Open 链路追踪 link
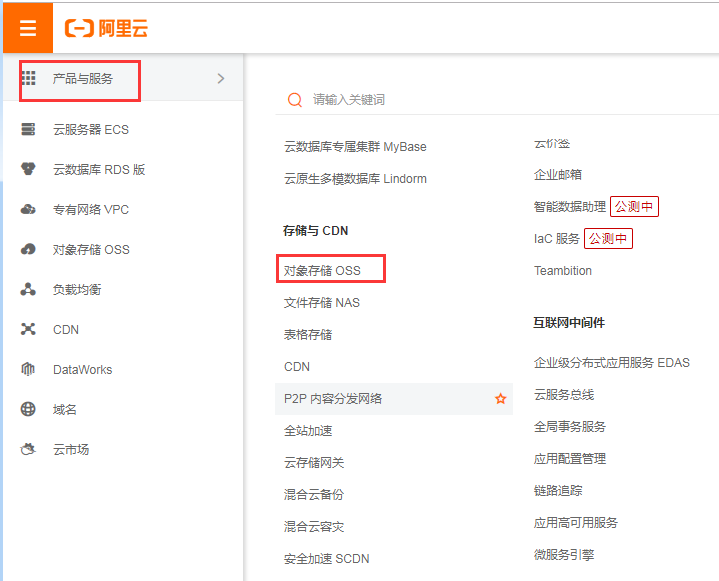719x581 pixels. (558, 491)
